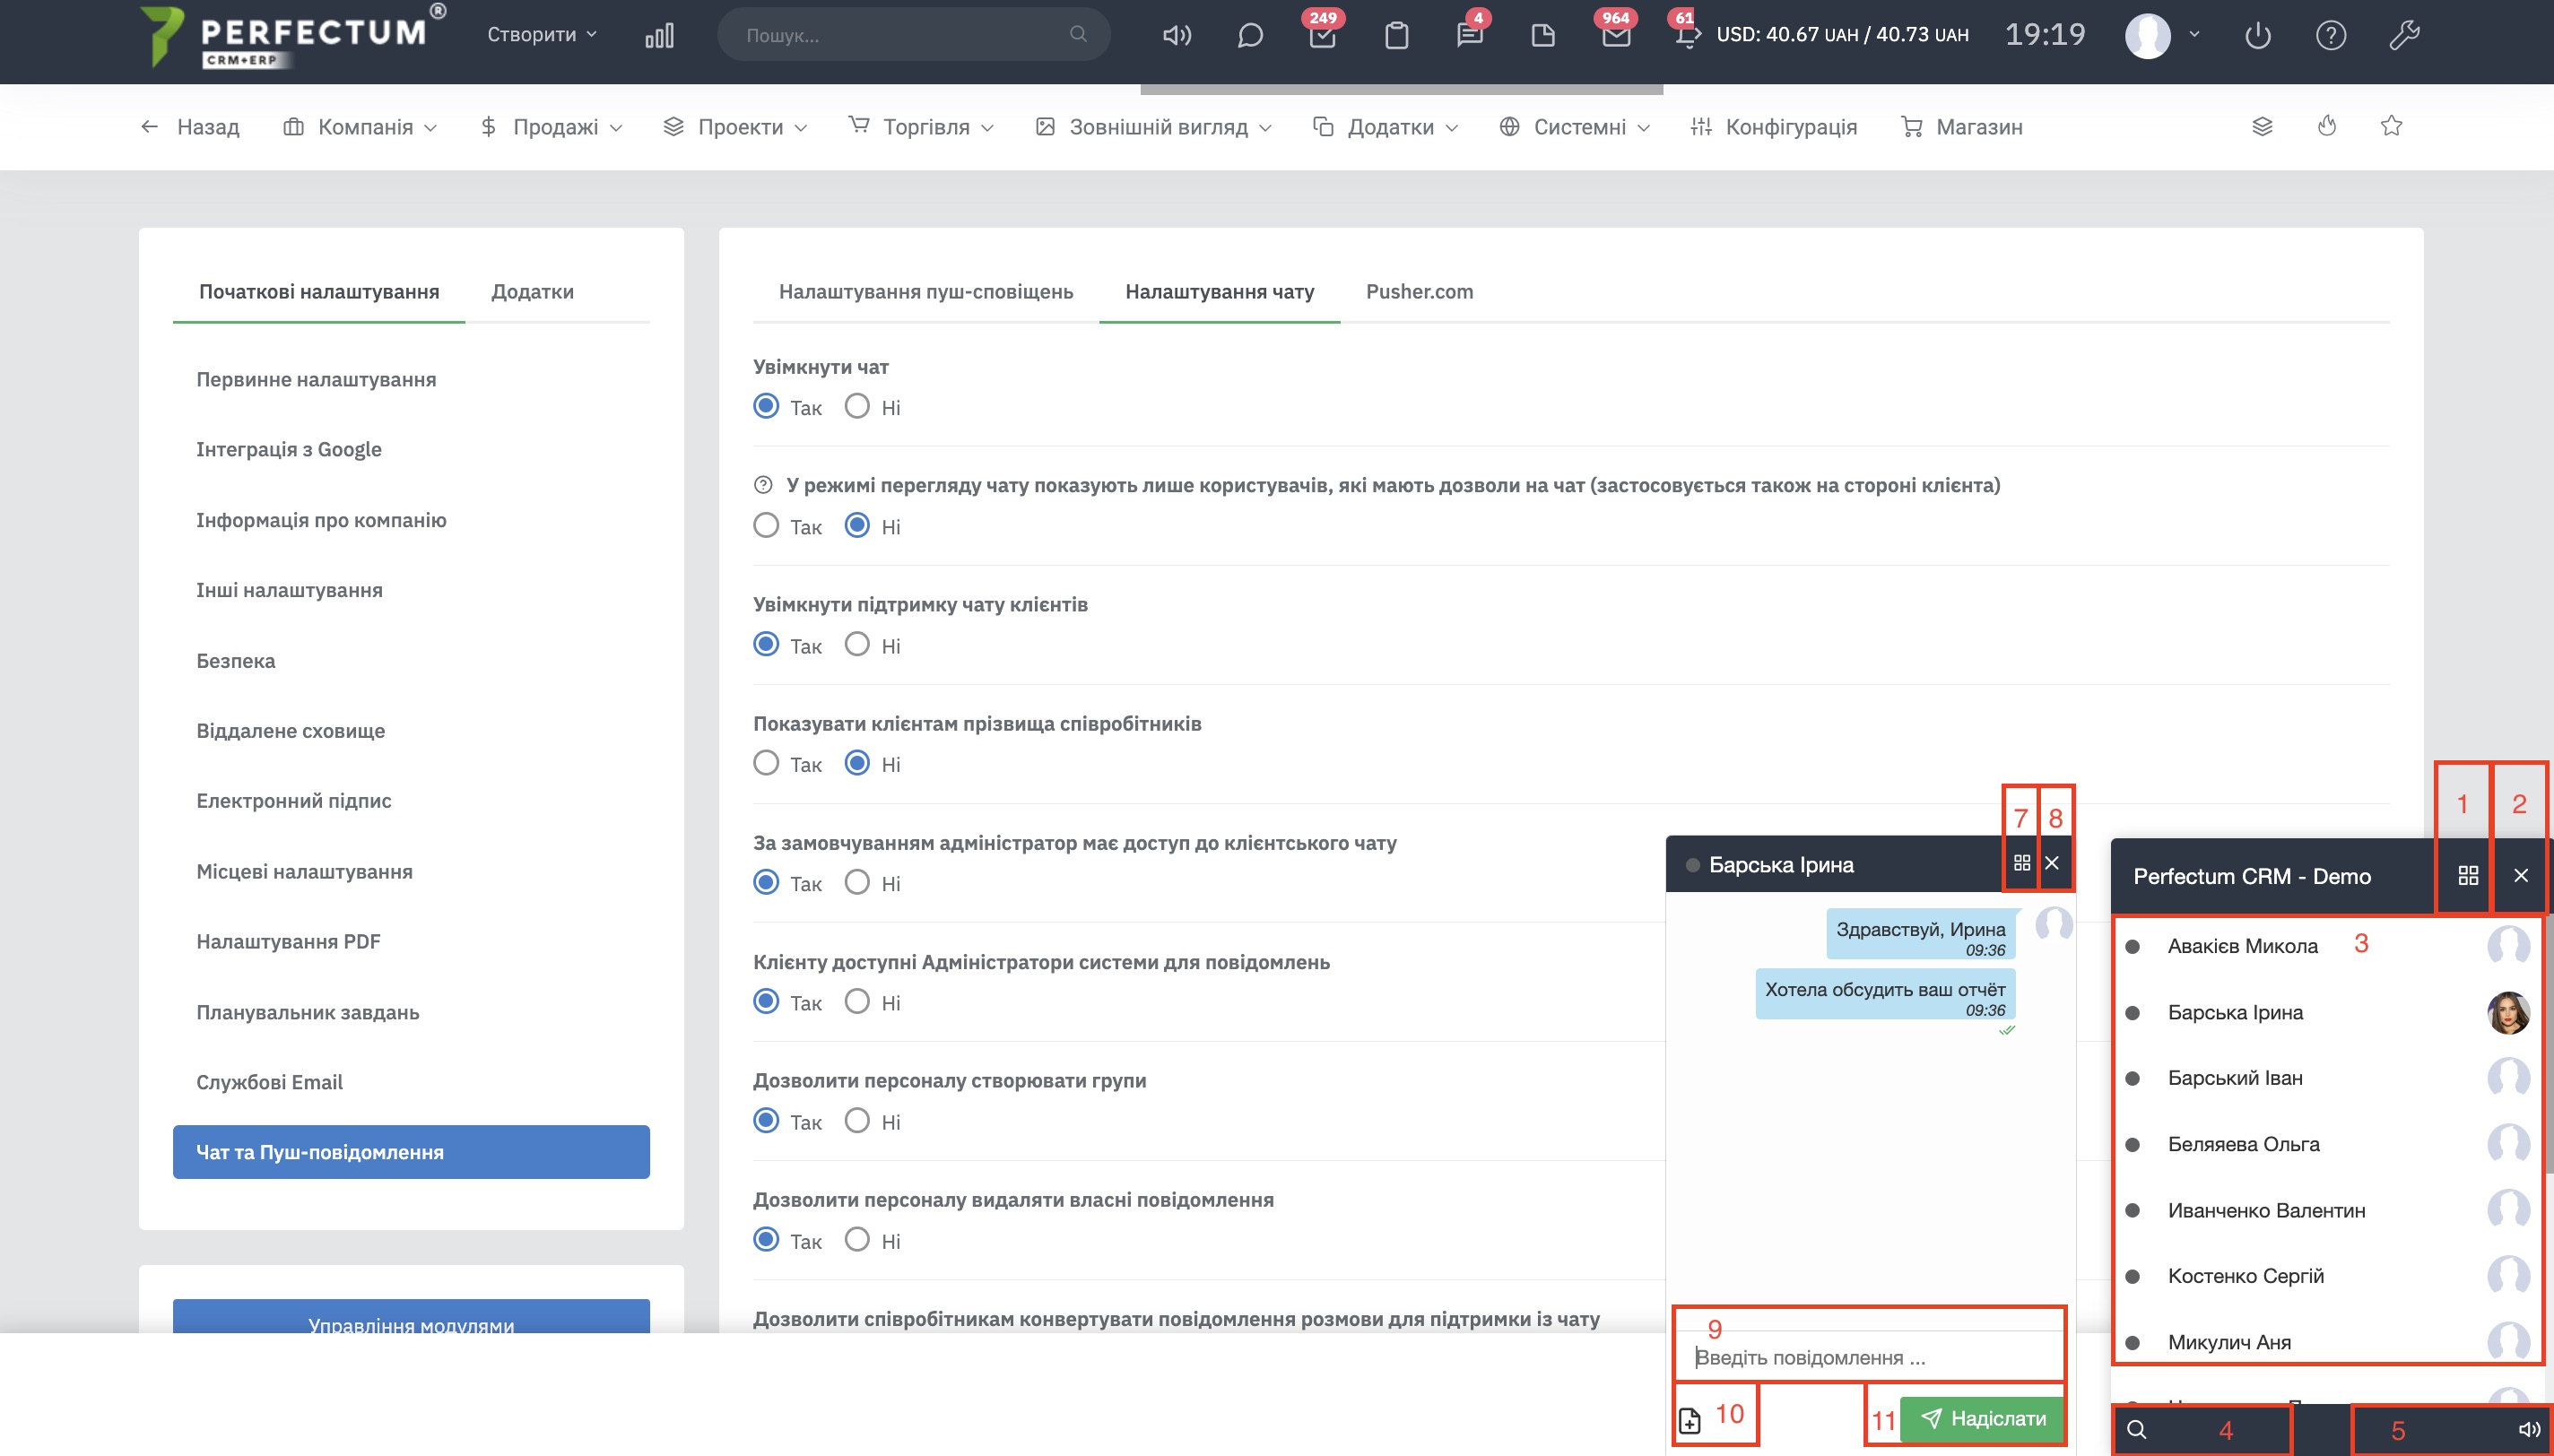This screenshot has height=1456, width=2554.
Task: Open Безпека settings link
Action: 235,660
